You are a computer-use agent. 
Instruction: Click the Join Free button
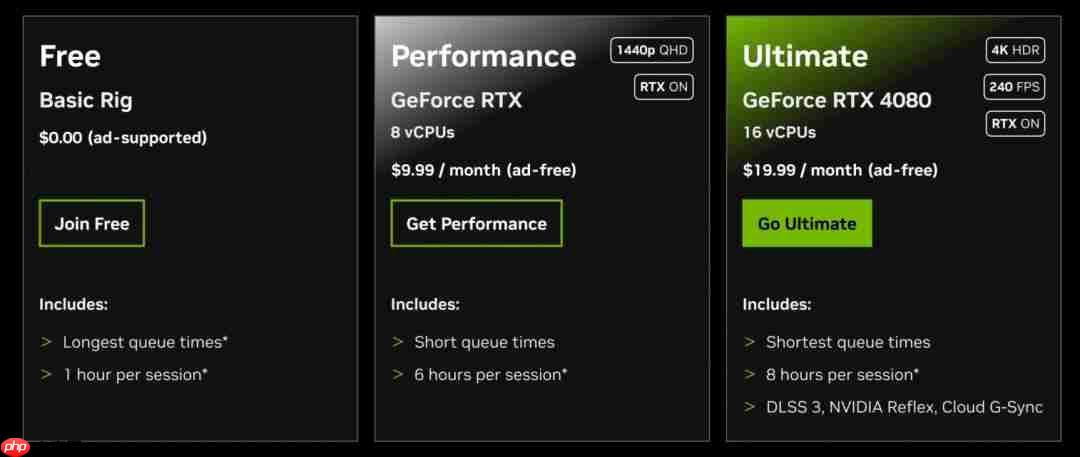click(x=92, y=224)
